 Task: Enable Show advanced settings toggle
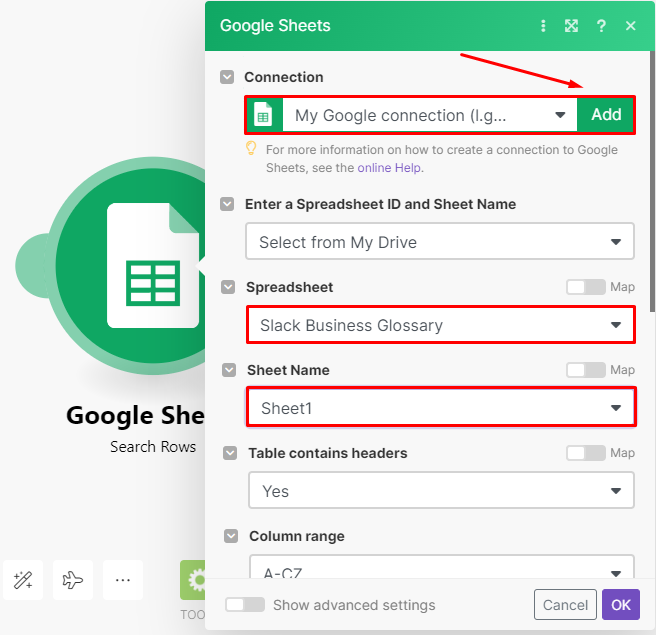tap(245, 604)
